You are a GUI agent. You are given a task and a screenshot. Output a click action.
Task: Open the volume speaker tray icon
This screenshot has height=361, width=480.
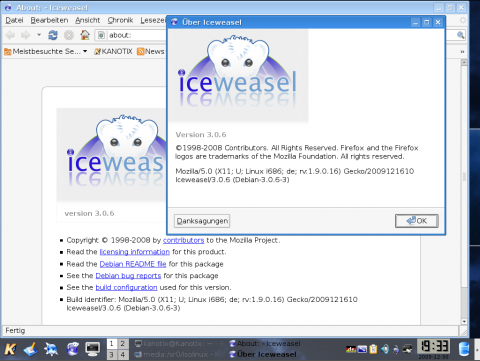click(385, 349)
